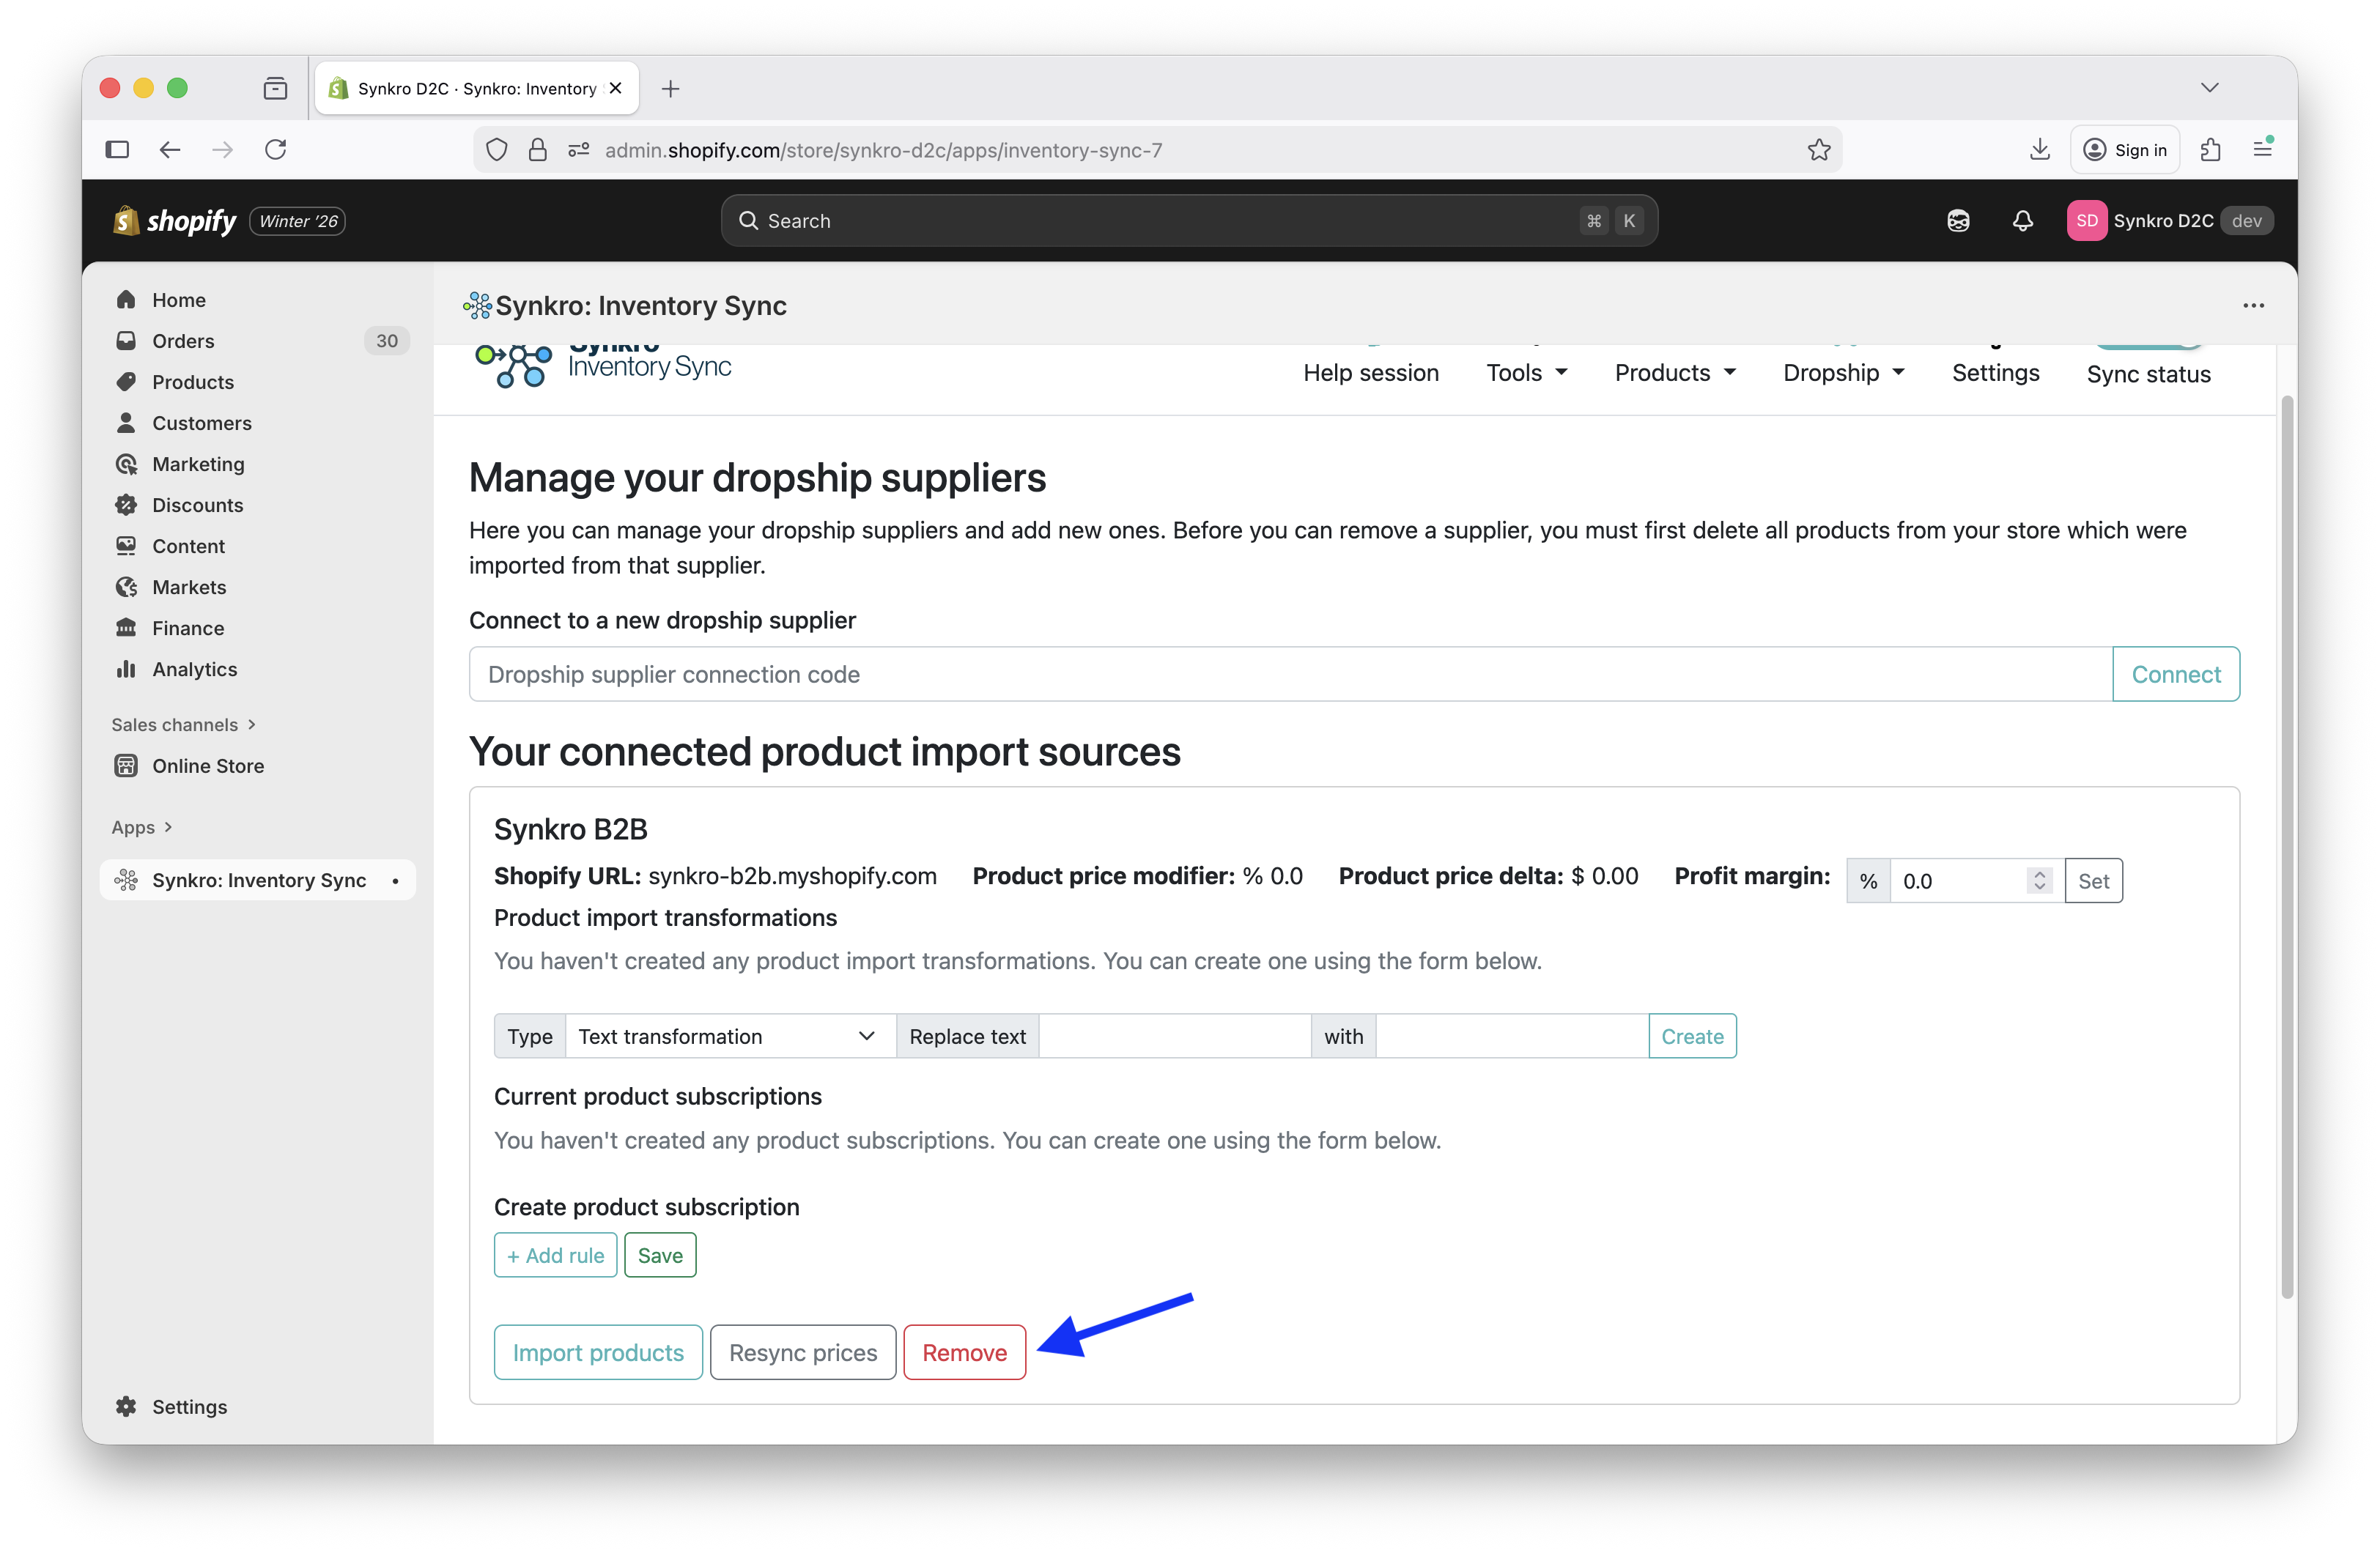
Task: Click the Connect button
Action: [2176, 673]
